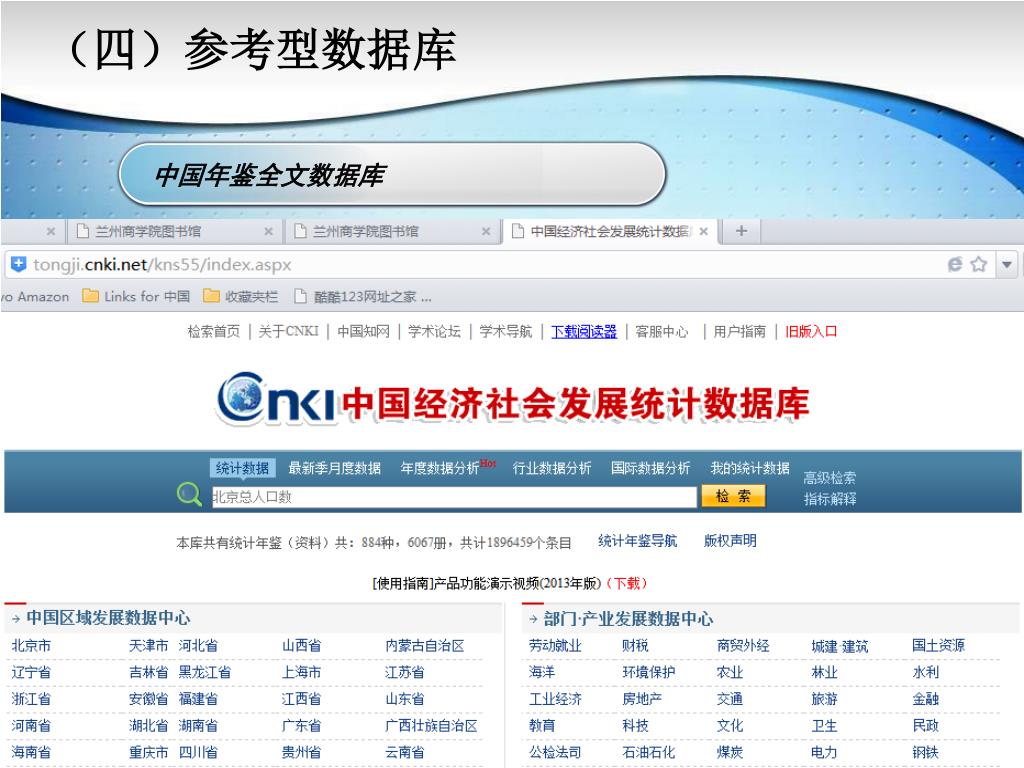
Task: Open 学术导航 link
Action: 505,332
